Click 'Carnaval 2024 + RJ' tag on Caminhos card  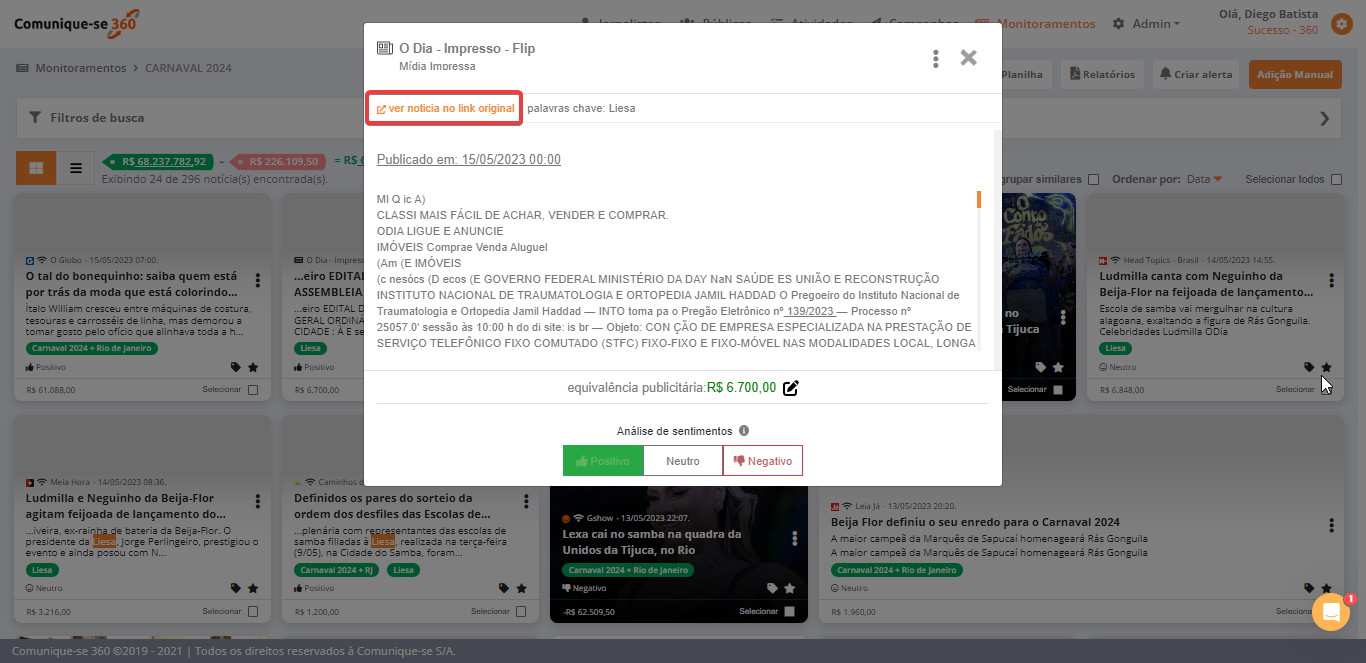pyautogui.click(x=338, y=570)
